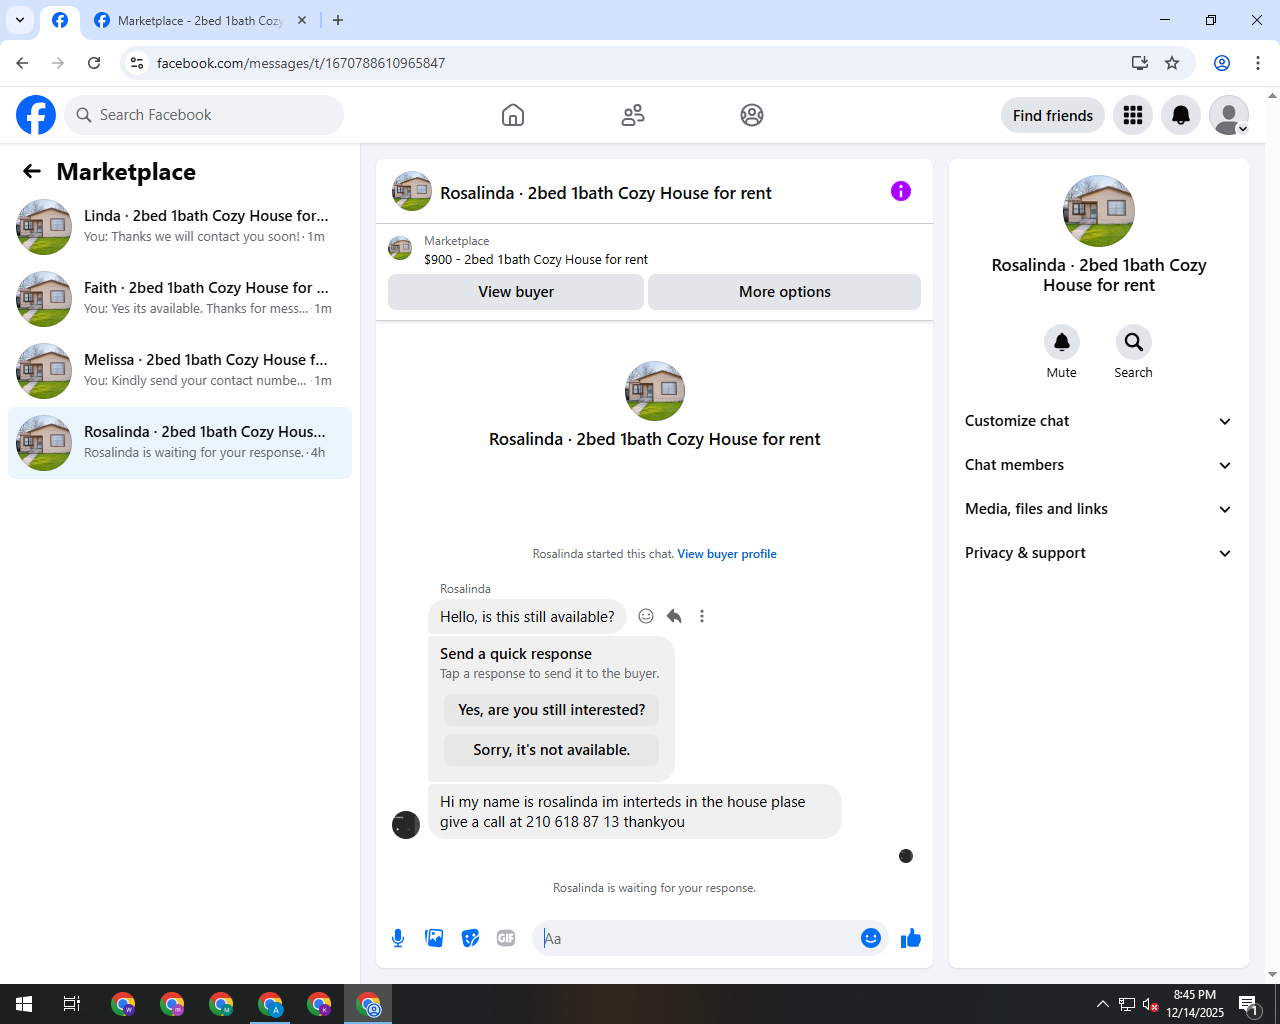
Task: Send 'Sorry, it's not available.' quick response
Action: [x=552, y=750]
